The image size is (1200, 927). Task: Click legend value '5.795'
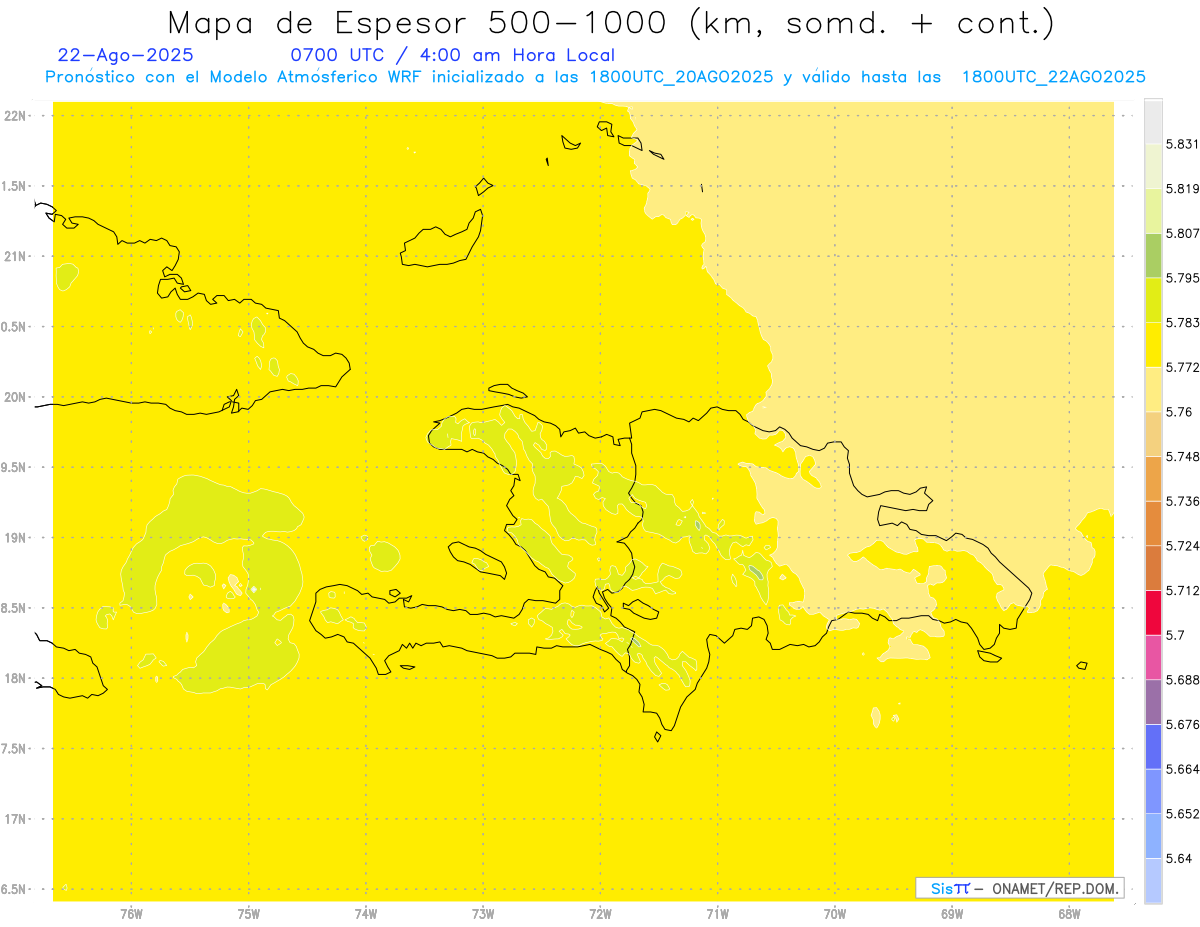pyautogui.click(x=1182, y=278)
